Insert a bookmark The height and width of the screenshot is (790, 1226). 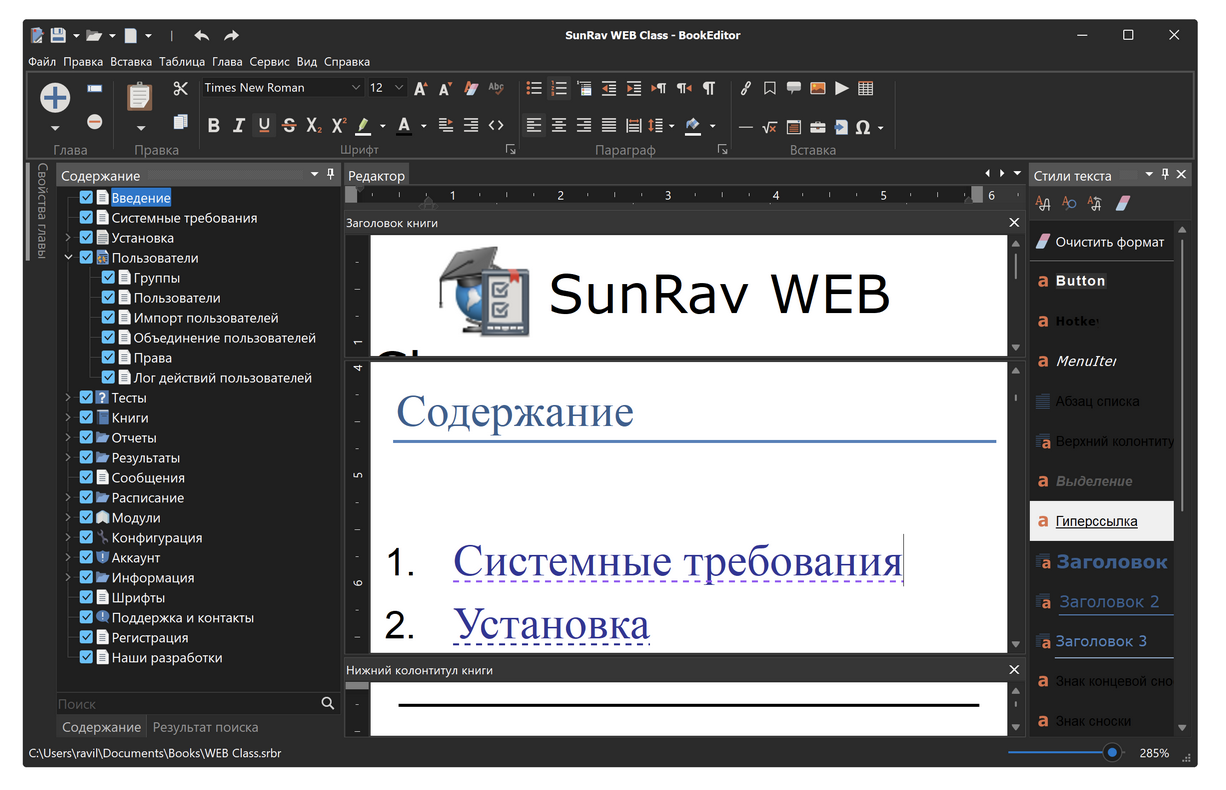click(x=770, y=88)
